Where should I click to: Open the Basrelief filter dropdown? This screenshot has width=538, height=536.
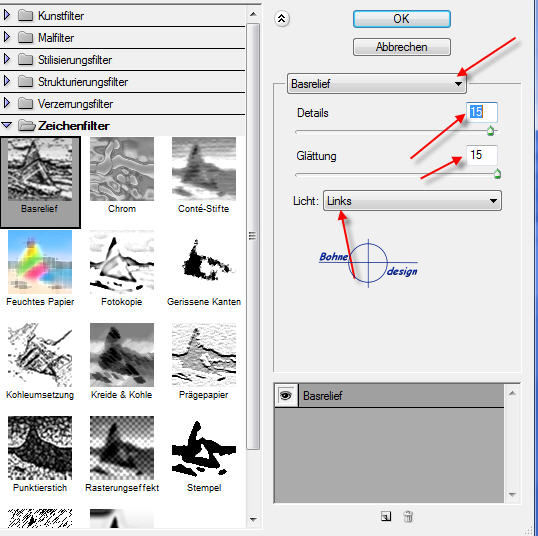376,83
